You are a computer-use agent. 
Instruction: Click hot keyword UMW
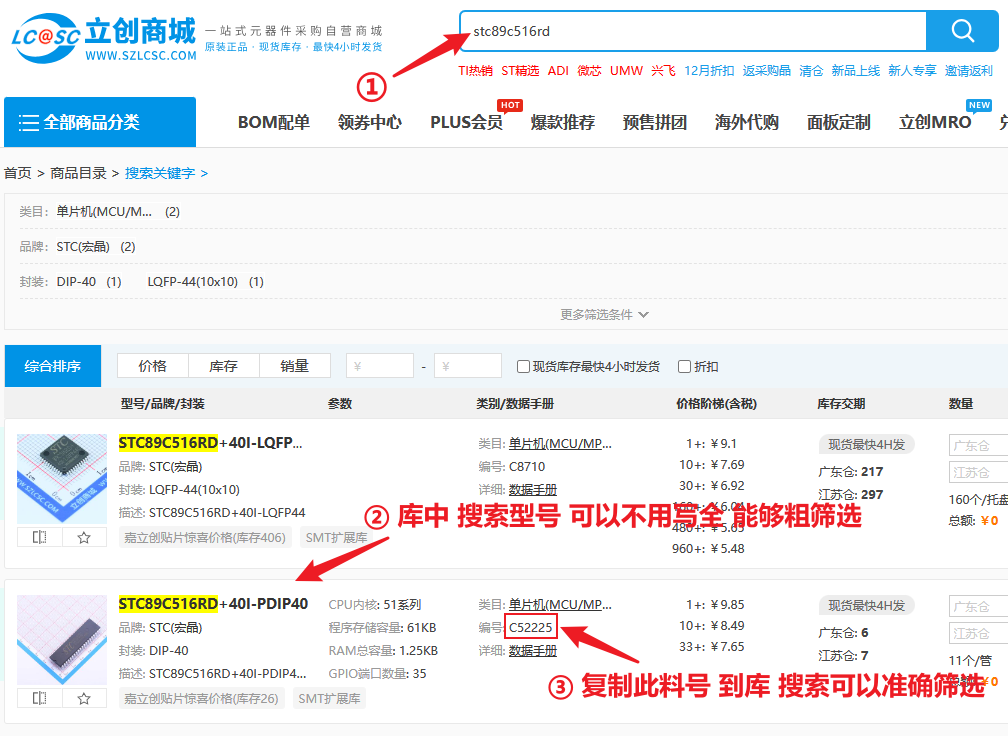626,71
